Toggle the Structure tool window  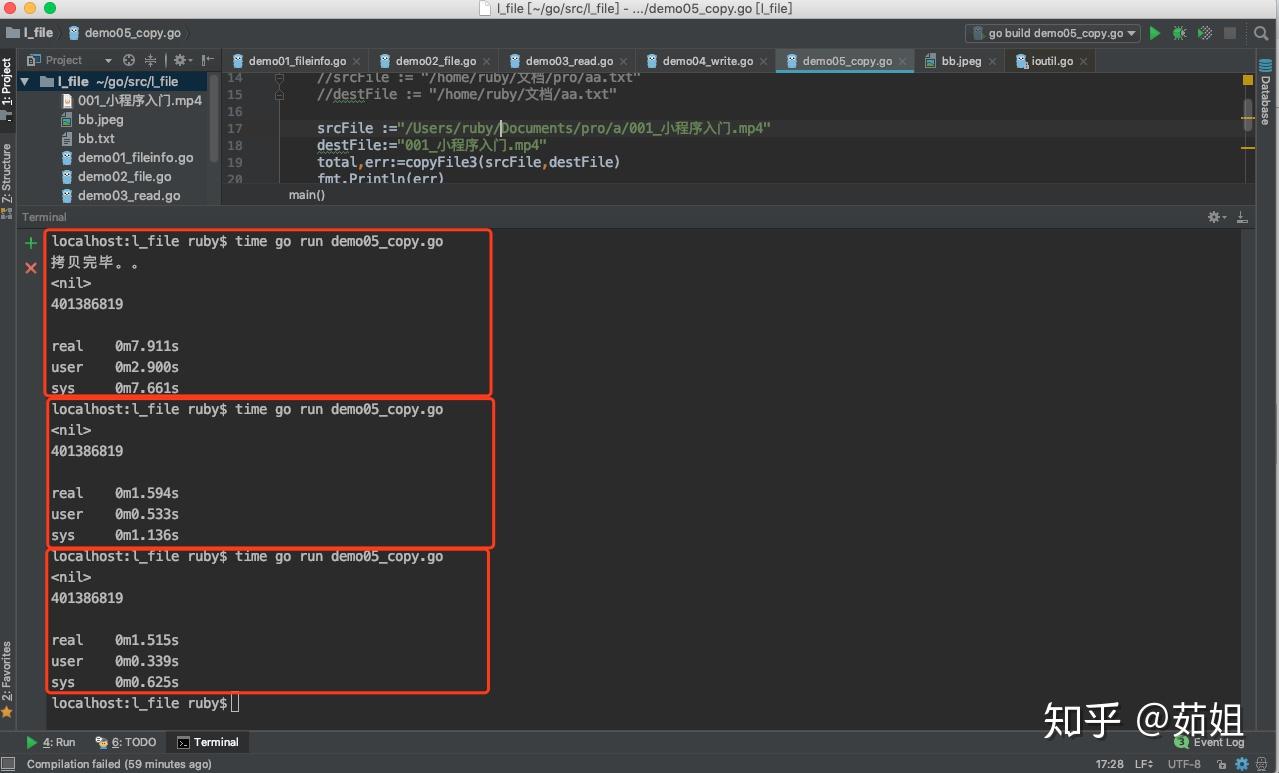[x=7, y=175]
